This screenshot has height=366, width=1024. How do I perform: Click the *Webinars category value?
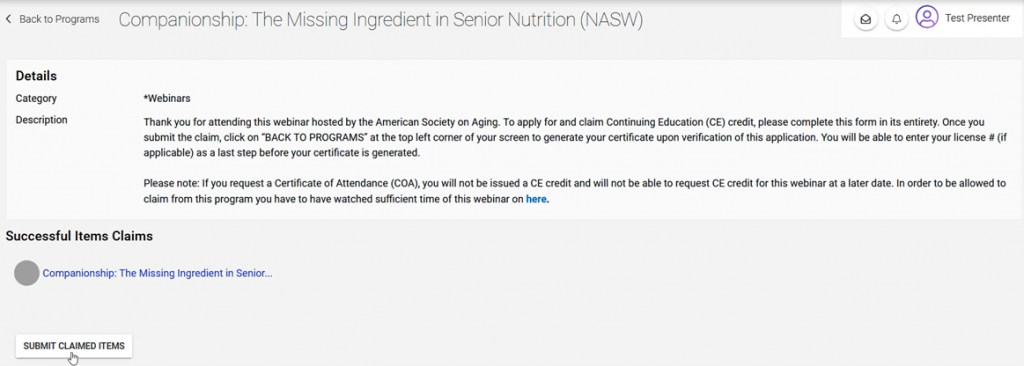[167, 99]
